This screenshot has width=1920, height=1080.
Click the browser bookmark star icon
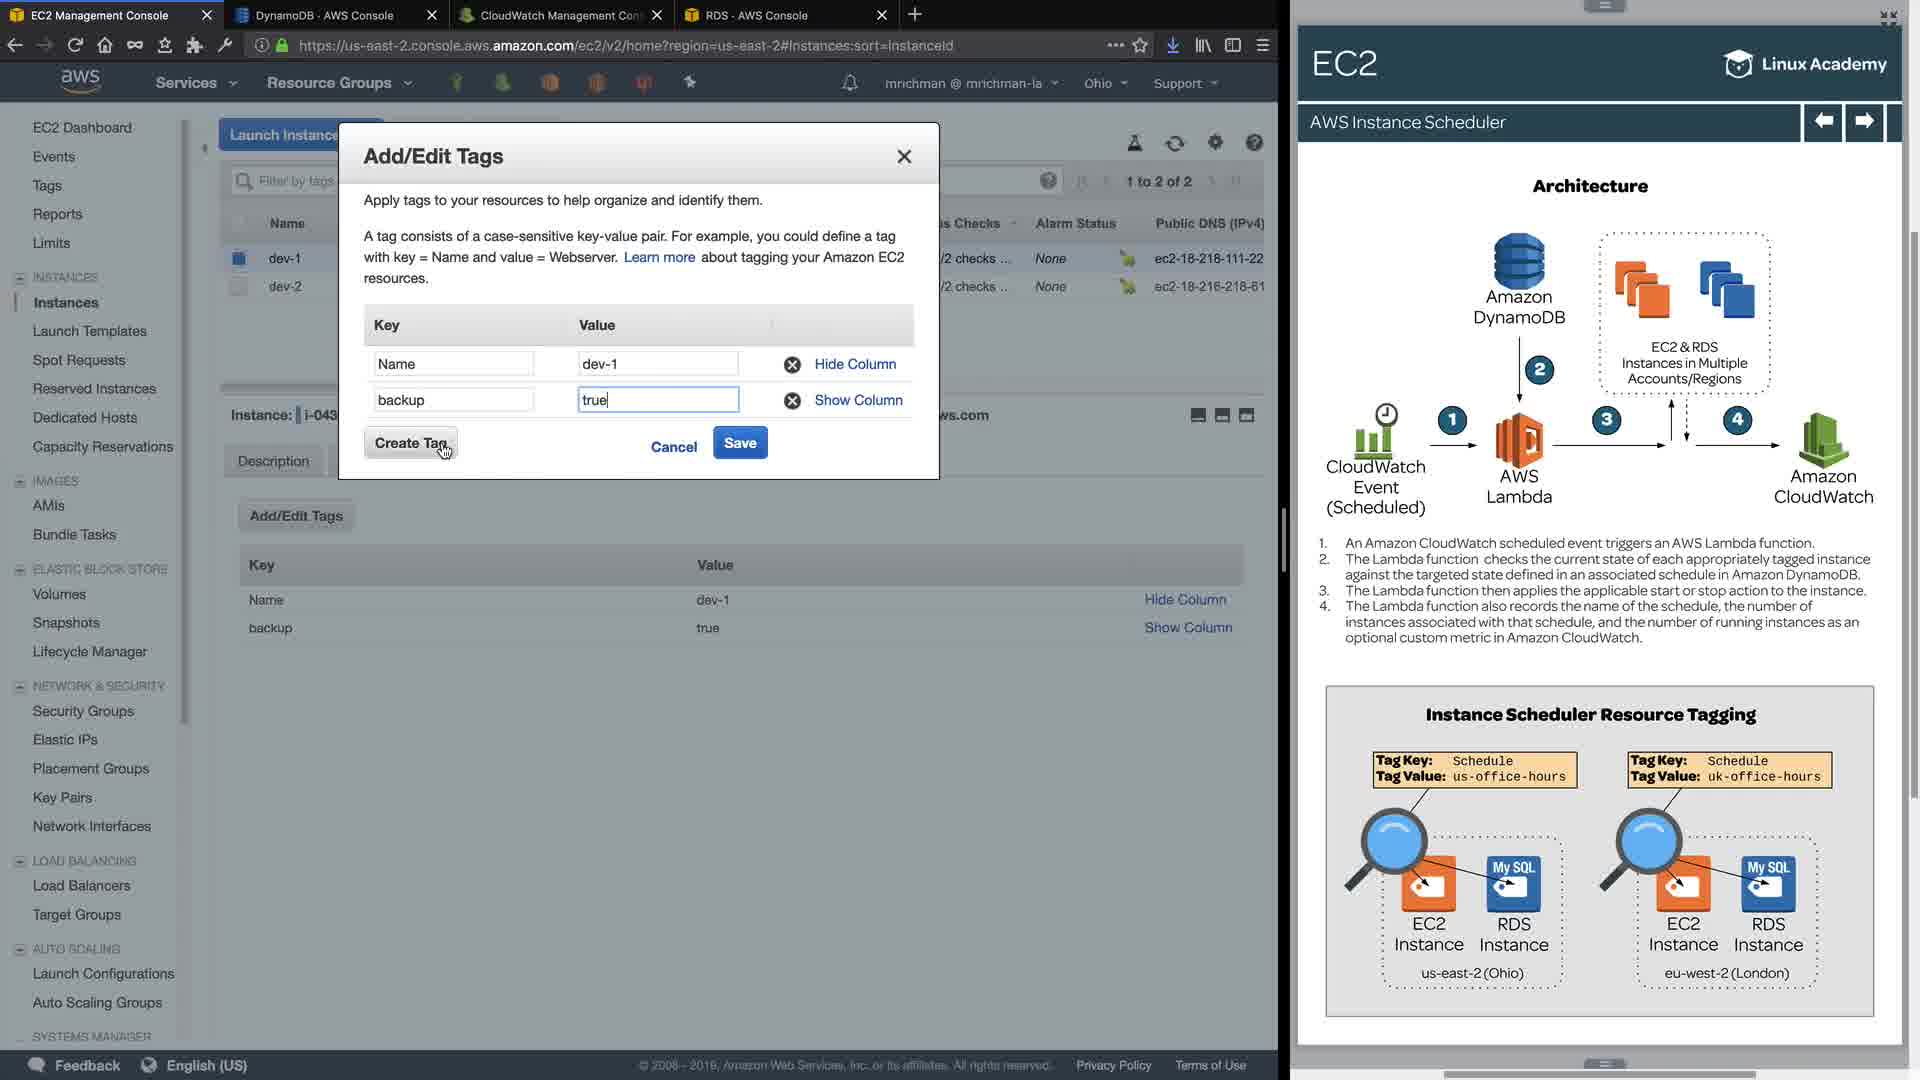coord(1140,45)
